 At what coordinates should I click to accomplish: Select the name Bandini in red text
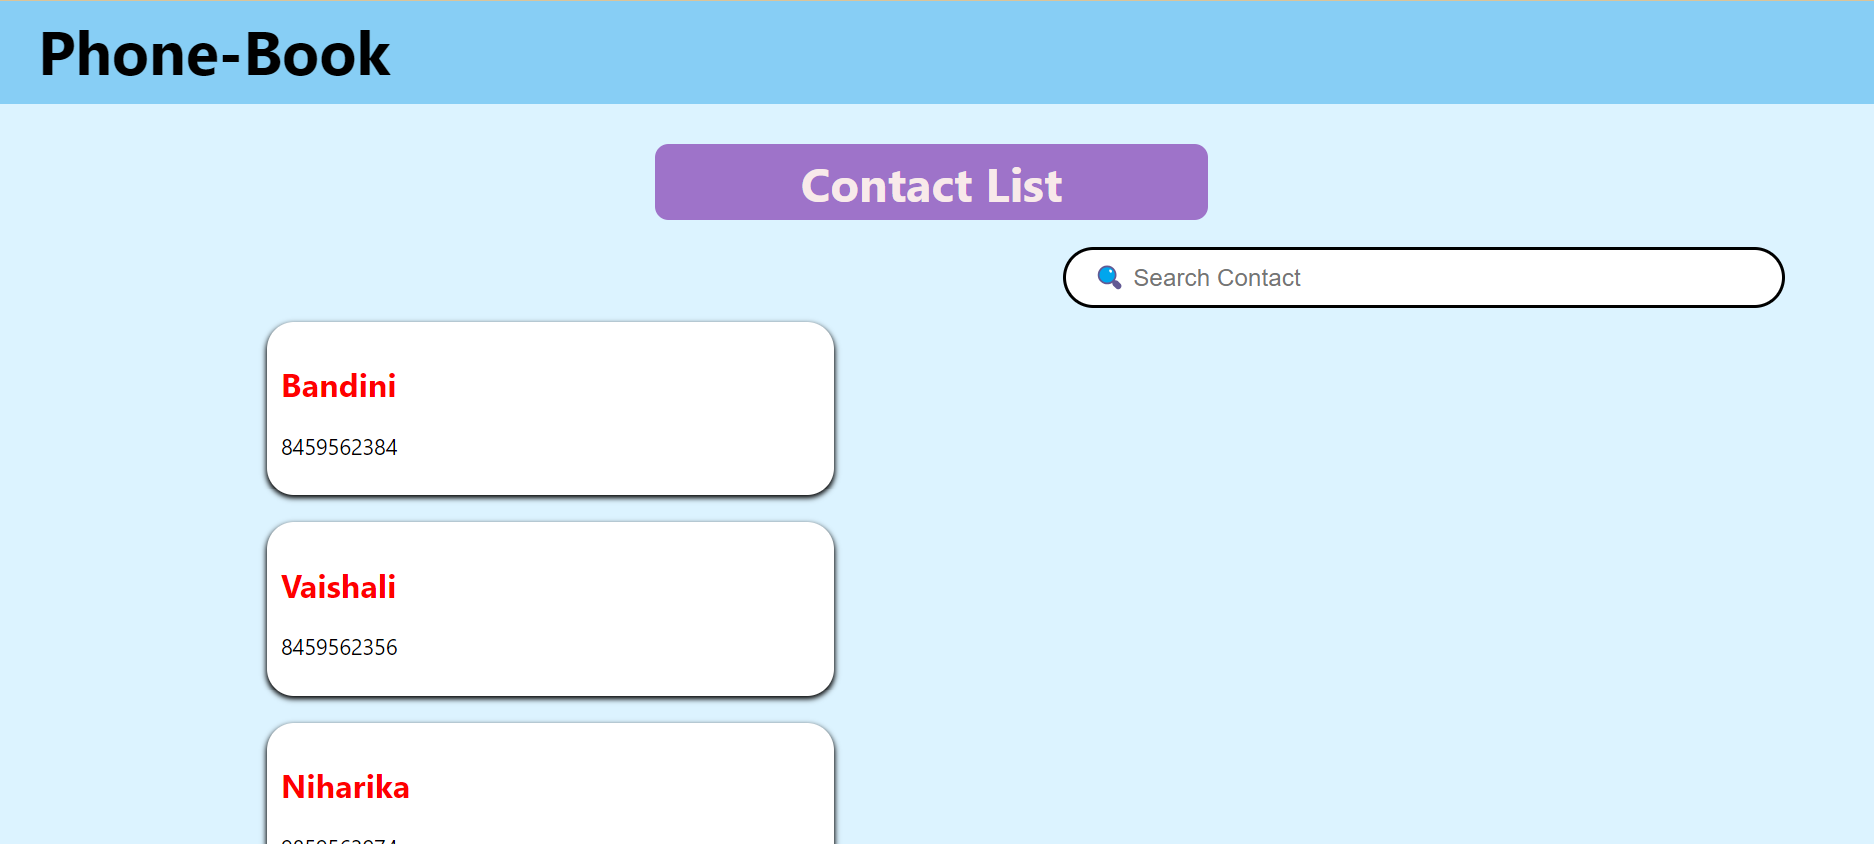(338, 386)
